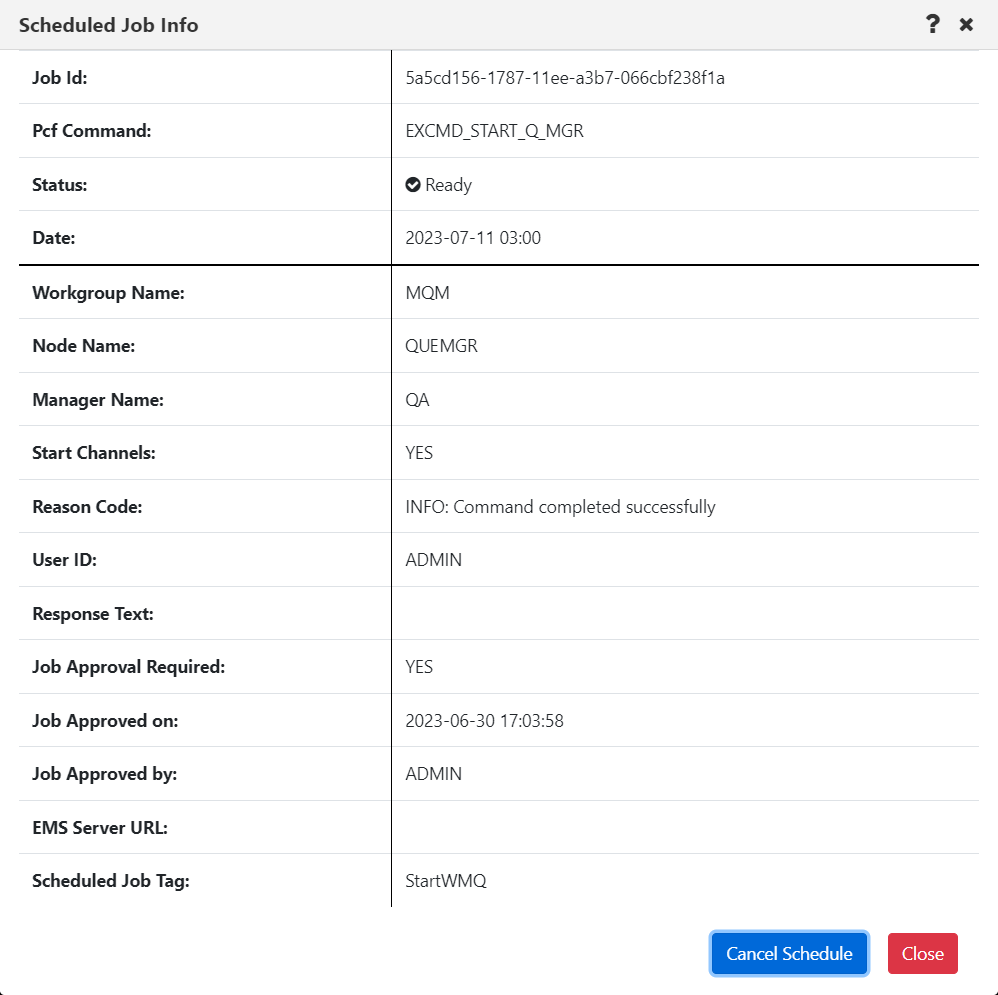This screenshot has height=995, width=998.
Task: Select the date 2023-07-11 03:00
Action: point(473,238)
